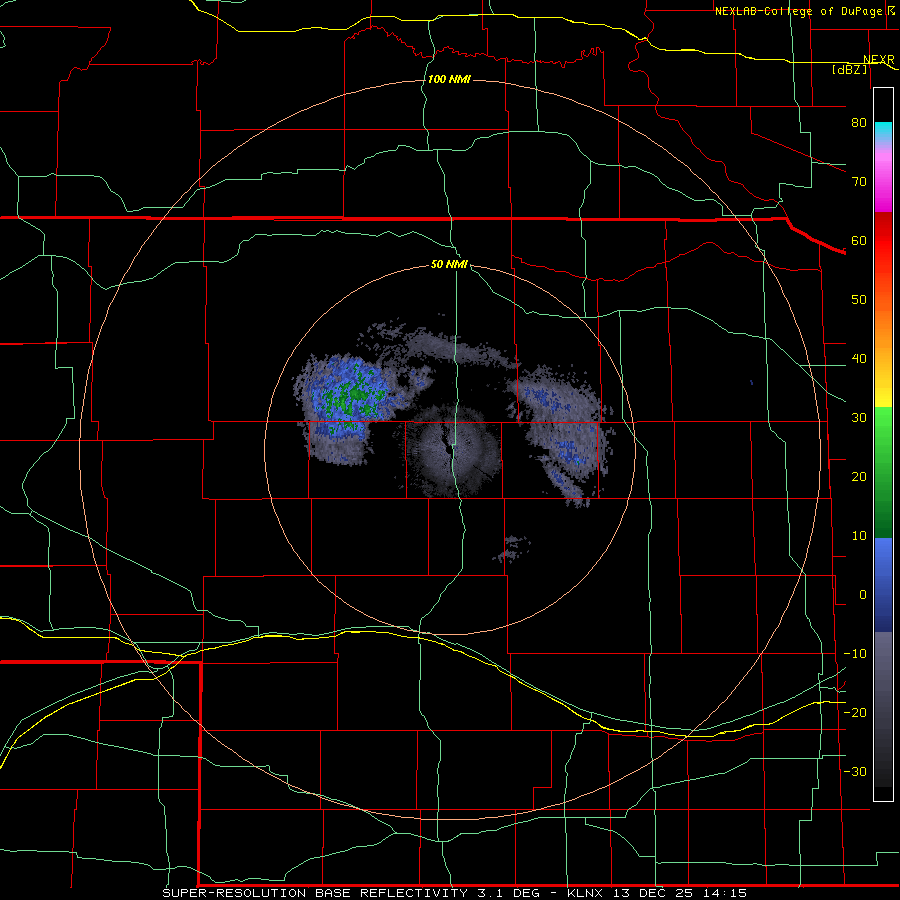Click the 0 dBZ scale label
The image size is (900, 900).
863,595
